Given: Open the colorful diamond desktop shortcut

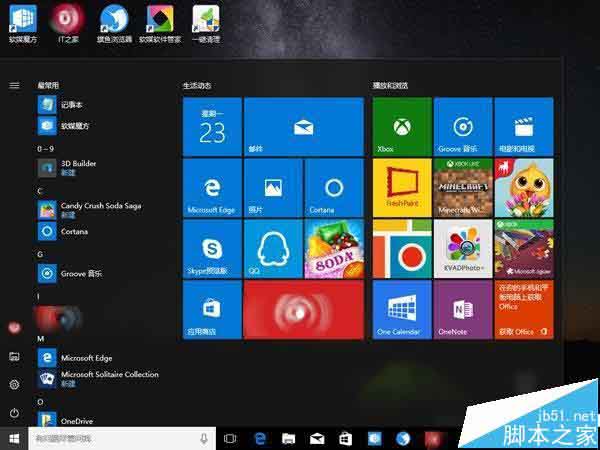Looking at the screenshot, I should [160, 24].
